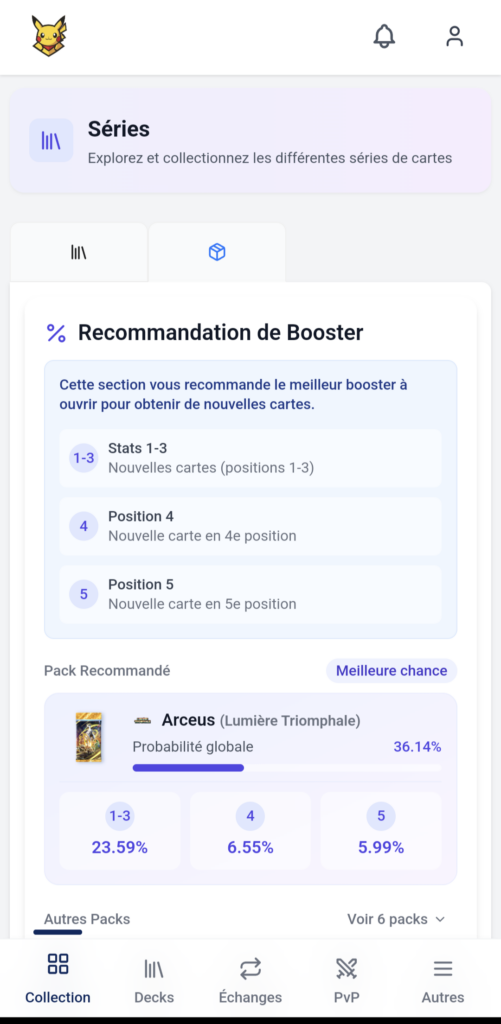
Task: Click the chevron next to Voir 6 packs
Action: click(440, 919)
